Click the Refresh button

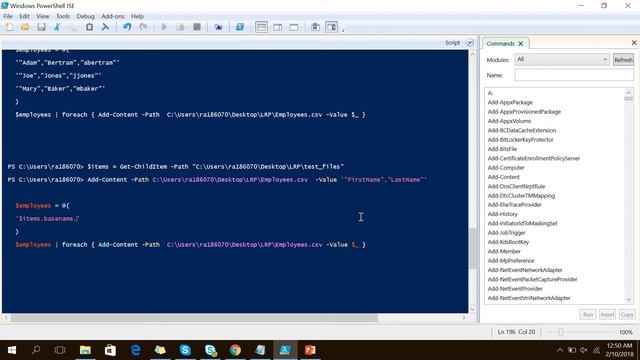coord(623,60)
